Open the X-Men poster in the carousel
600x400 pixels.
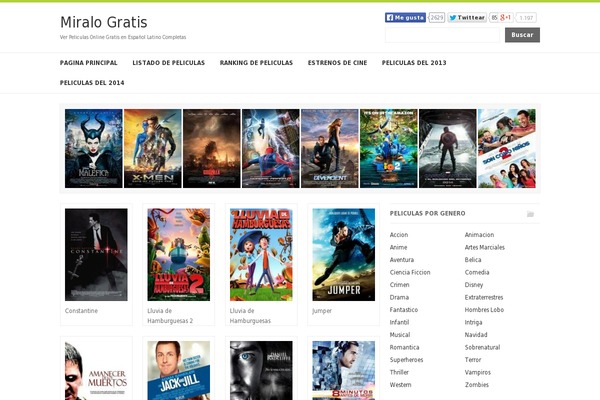[x=153, y=149]
